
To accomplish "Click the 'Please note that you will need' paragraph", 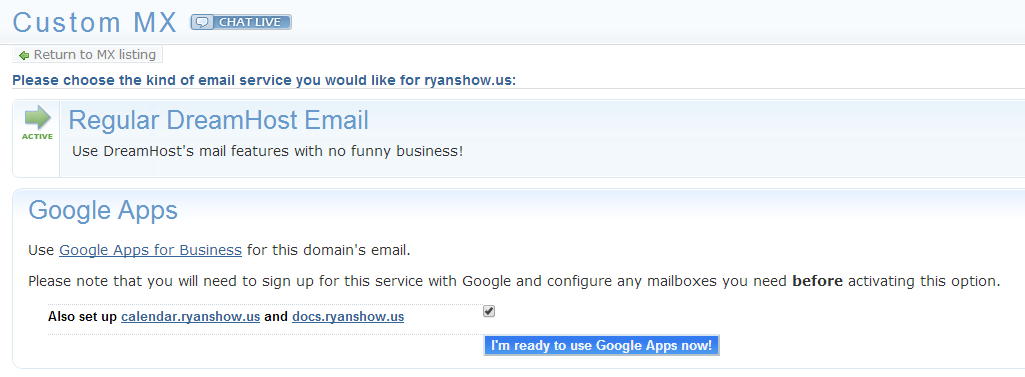I will coord(514,282).
